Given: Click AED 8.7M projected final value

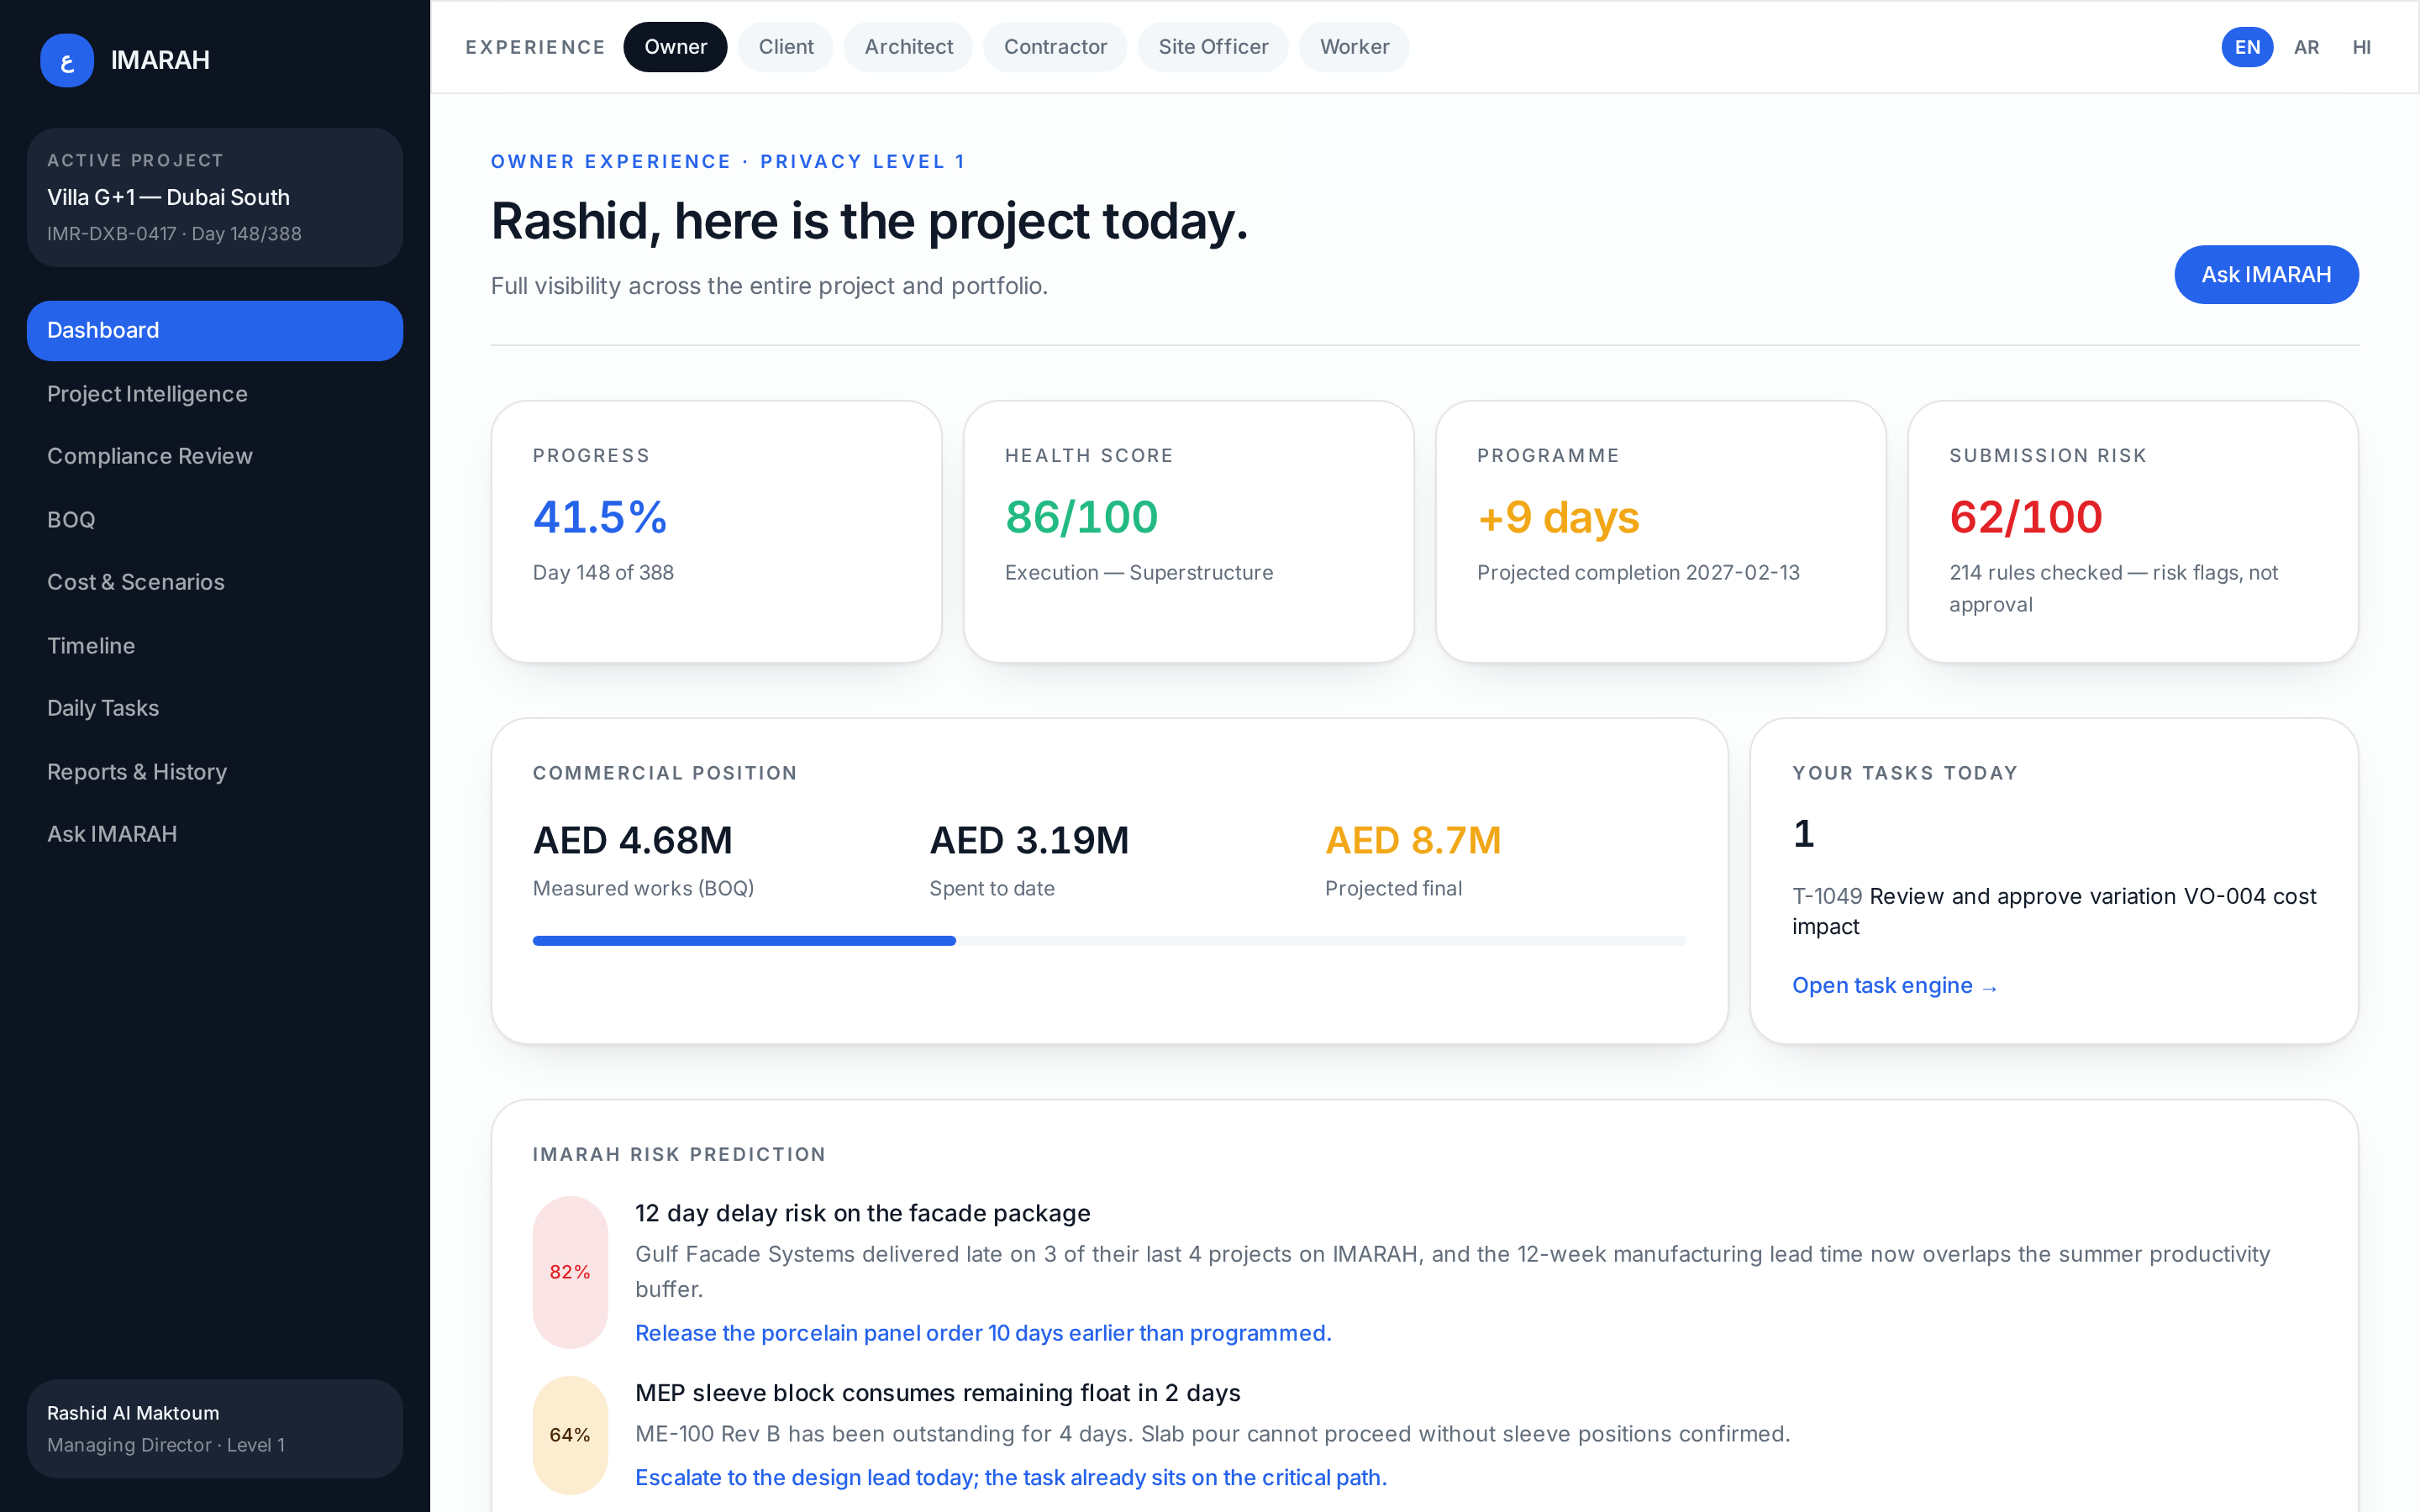Looking at the screenshot, I should [x=1413, y=840].
